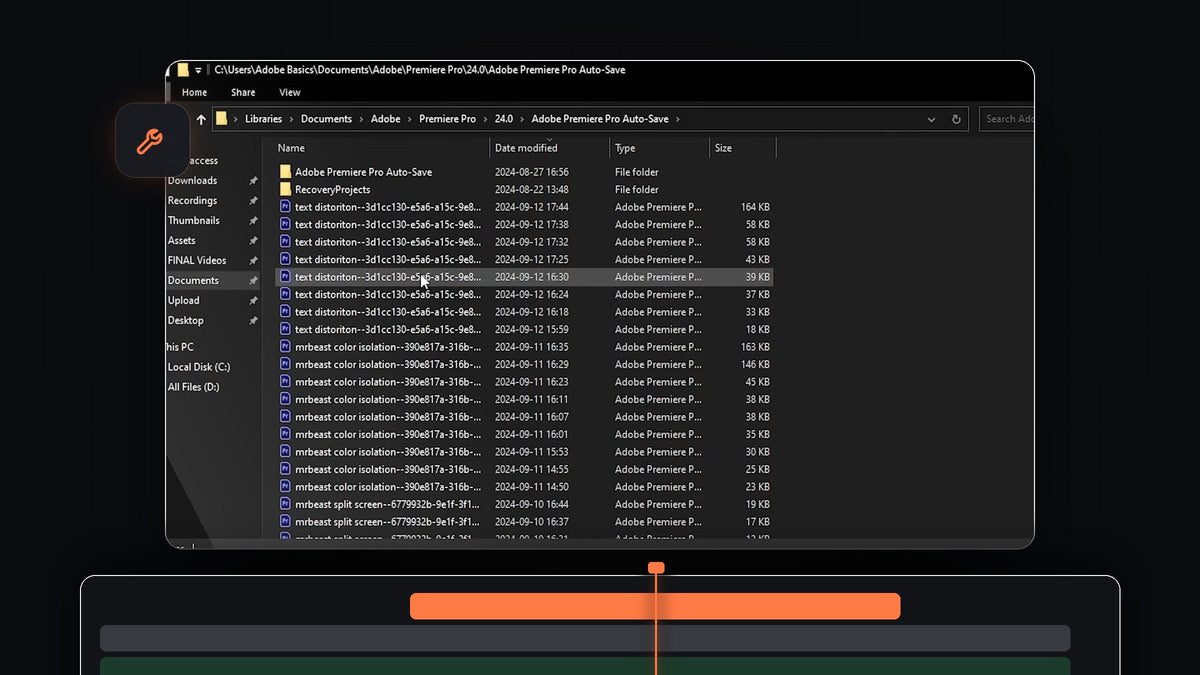
Task: Click the project icon of the 17:25 text distoriton file
Action: [x=285, y=259]
